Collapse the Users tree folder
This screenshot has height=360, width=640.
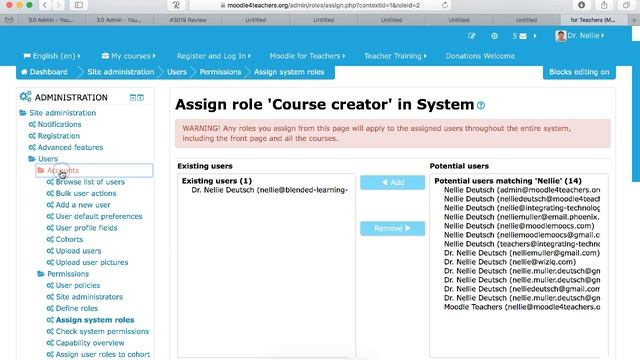(32, 159)
